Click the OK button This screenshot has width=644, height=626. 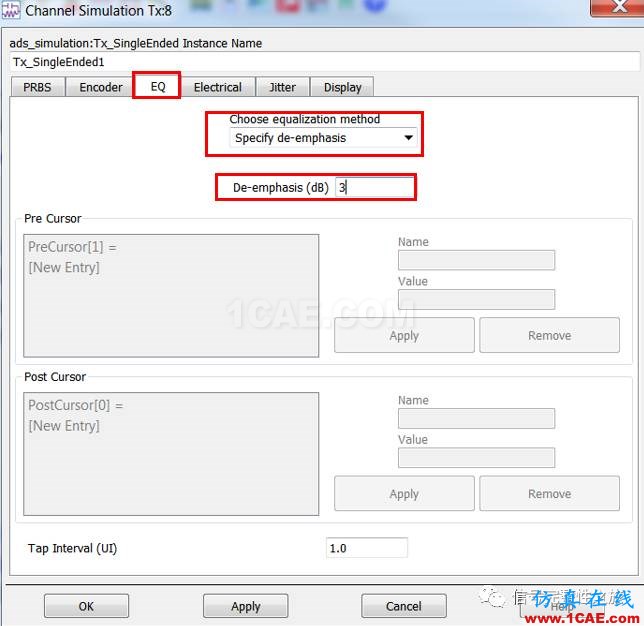tap(86, 606)
